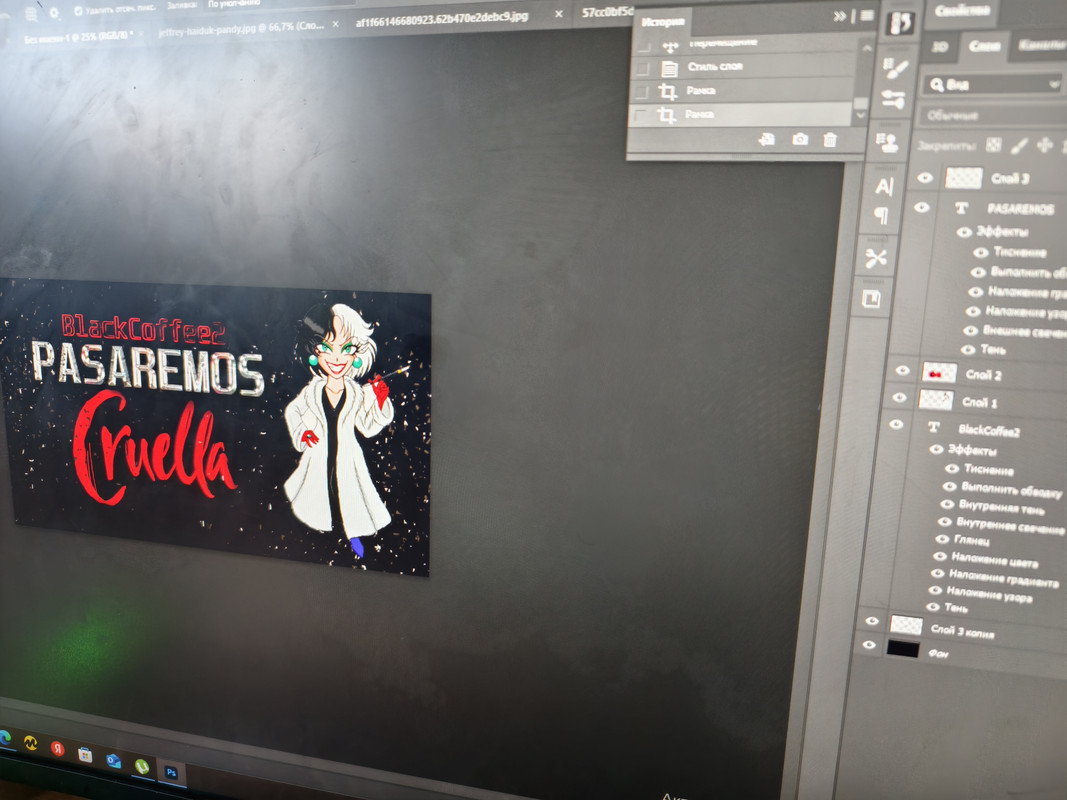Hide the BlackCoffee2 text layer

[896, 424]
